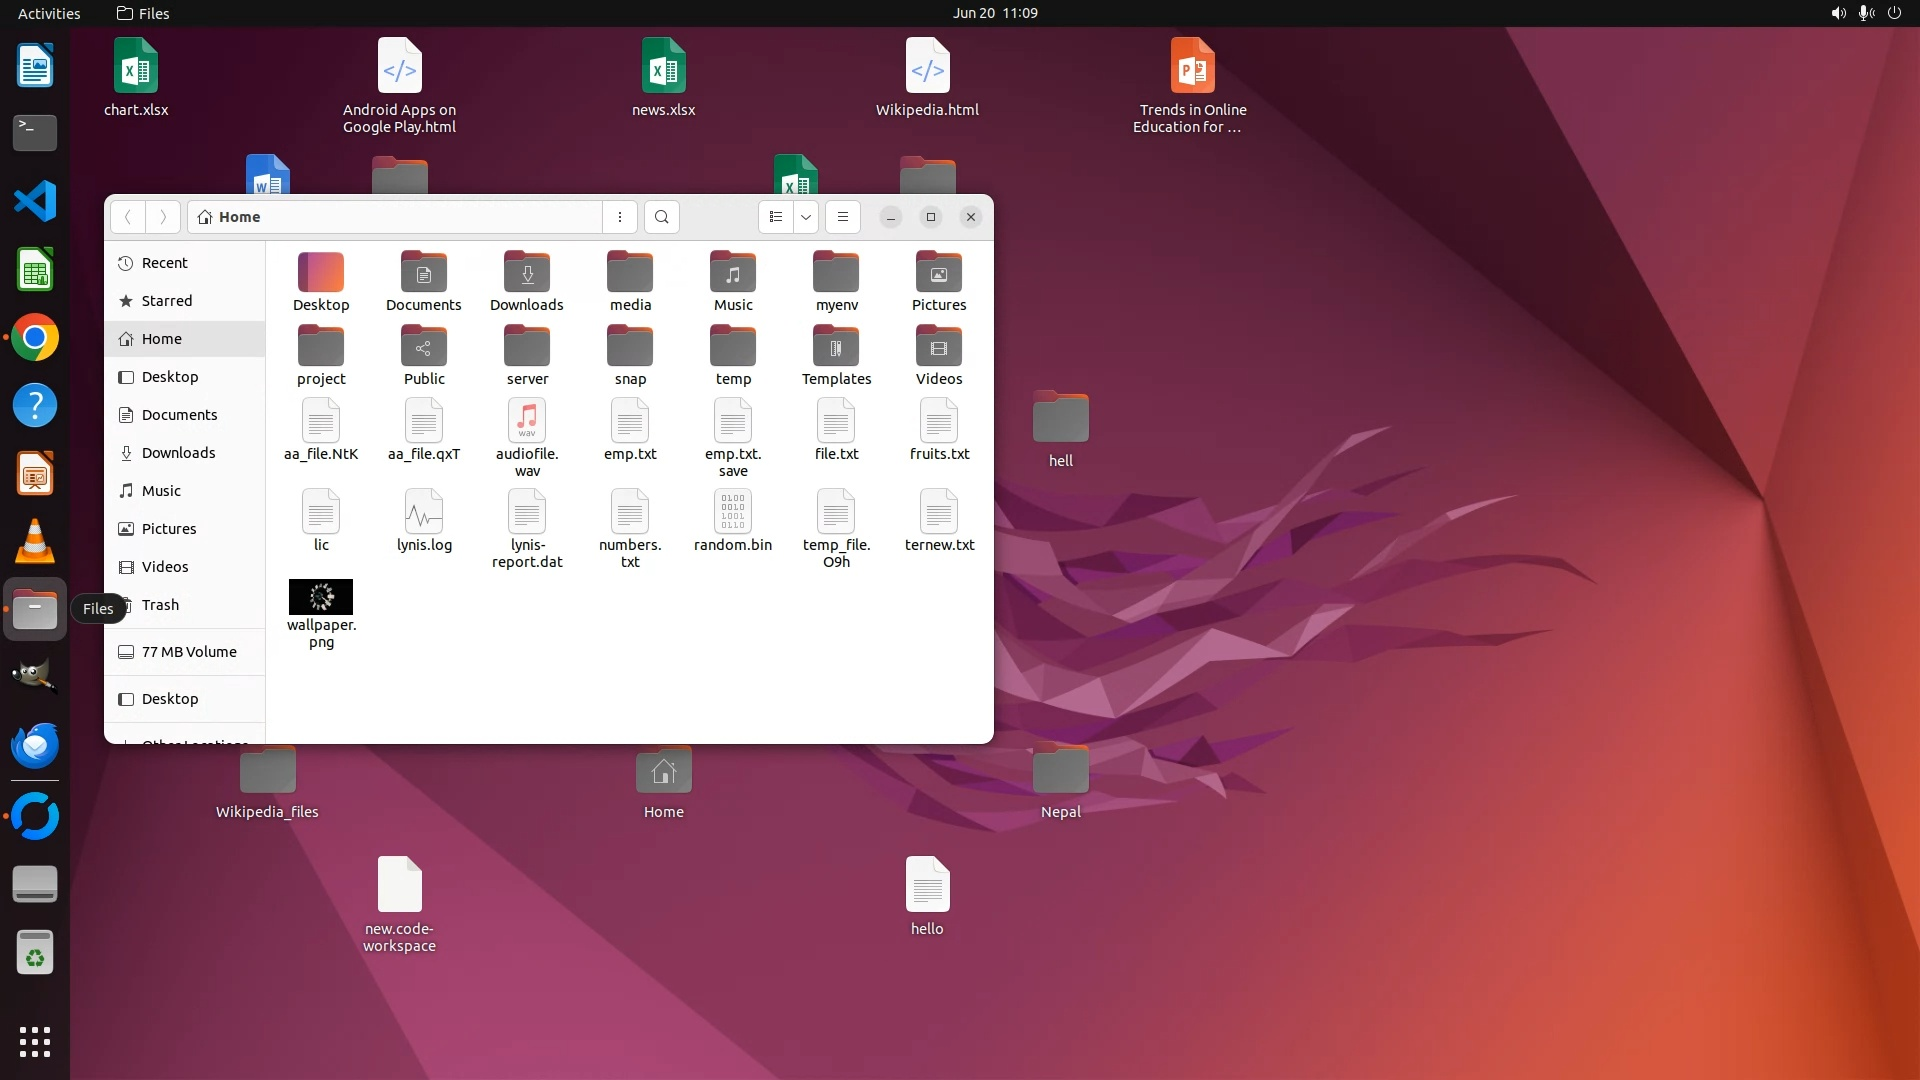Image resolution: width=1920 pixels, height=1080 pixels.
Task: Open Starred in the sidebar
Action: pyautogui.click(x=166, y=301)
